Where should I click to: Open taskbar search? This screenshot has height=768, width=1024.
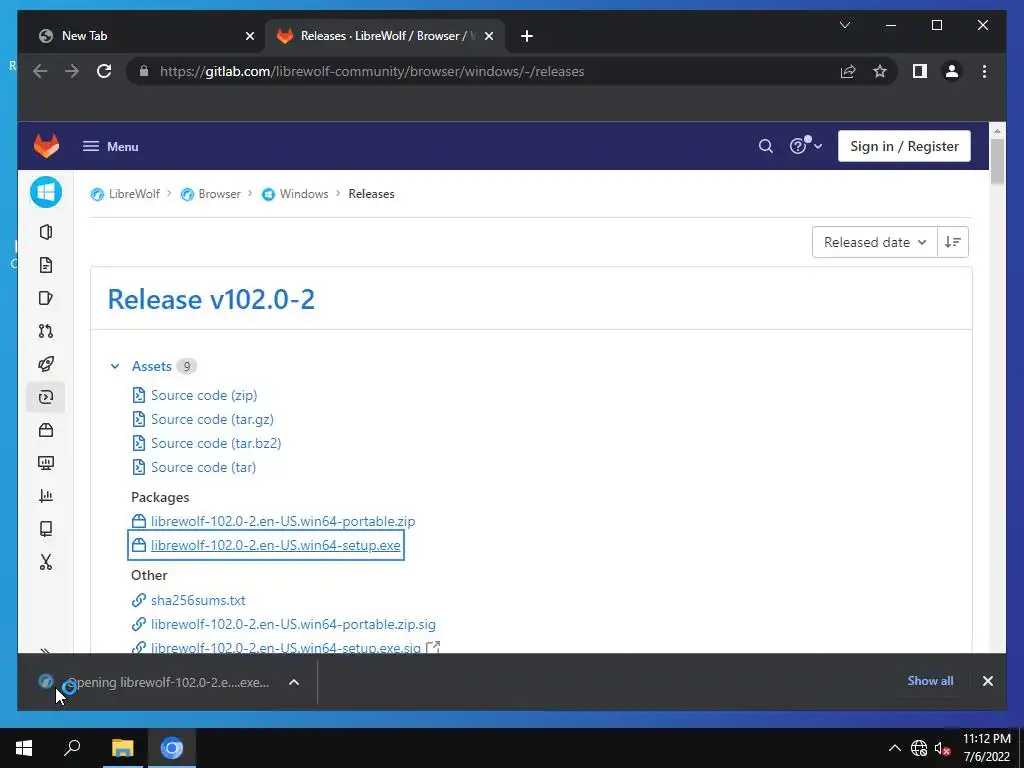point(72,748)
